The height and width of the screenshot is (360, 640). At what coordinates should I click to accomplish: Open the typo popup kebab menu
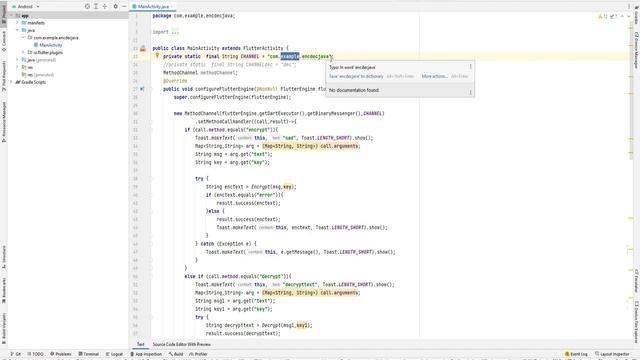click(470, 67)
